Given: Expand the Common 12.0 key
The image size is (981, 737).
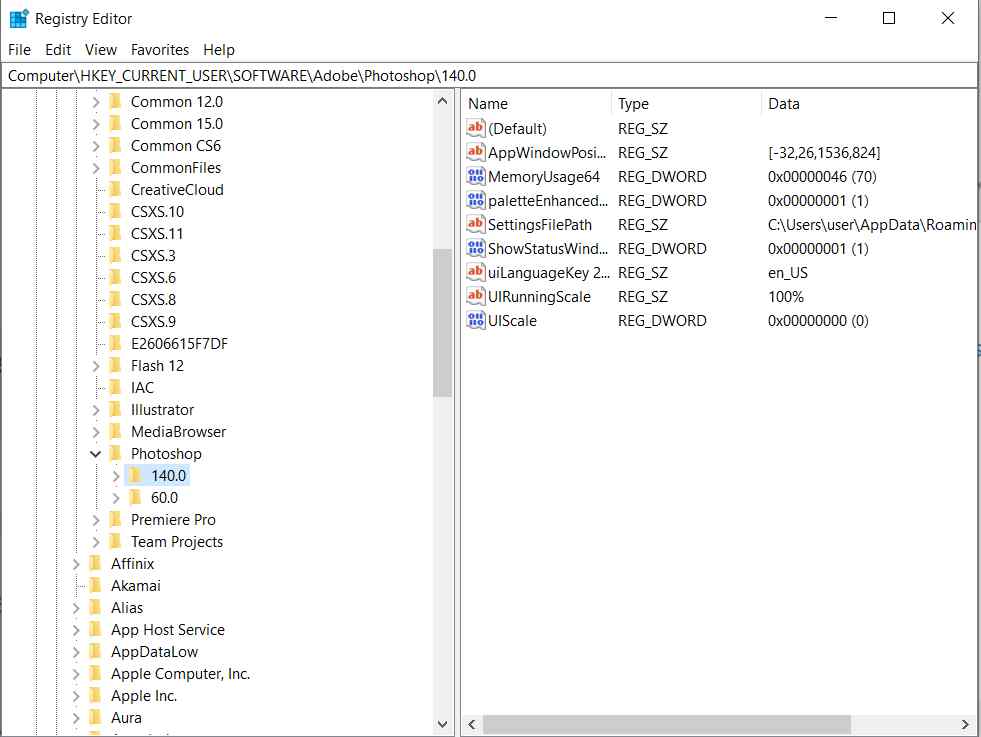Looking at the screenshot, I should 96,101.
